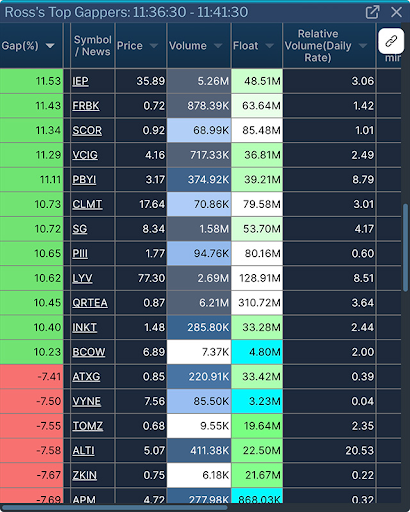Select the PIII ticker link

pyautogui.click(x=80, y=253)
